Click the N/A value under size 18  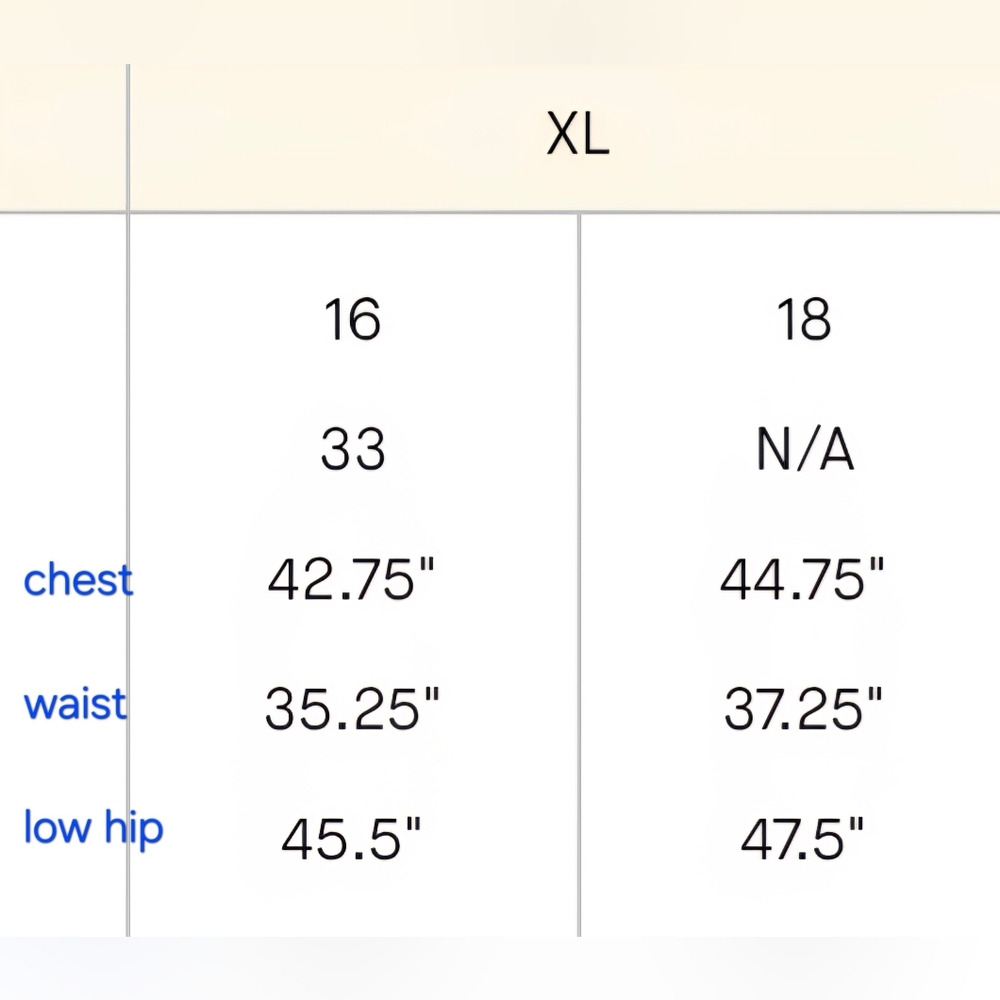click(804, 450)
